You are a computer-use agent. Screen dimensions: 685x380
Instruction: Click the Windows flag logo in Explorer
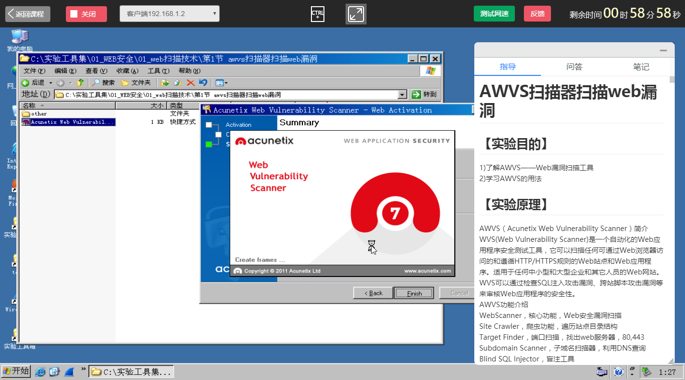430,71
